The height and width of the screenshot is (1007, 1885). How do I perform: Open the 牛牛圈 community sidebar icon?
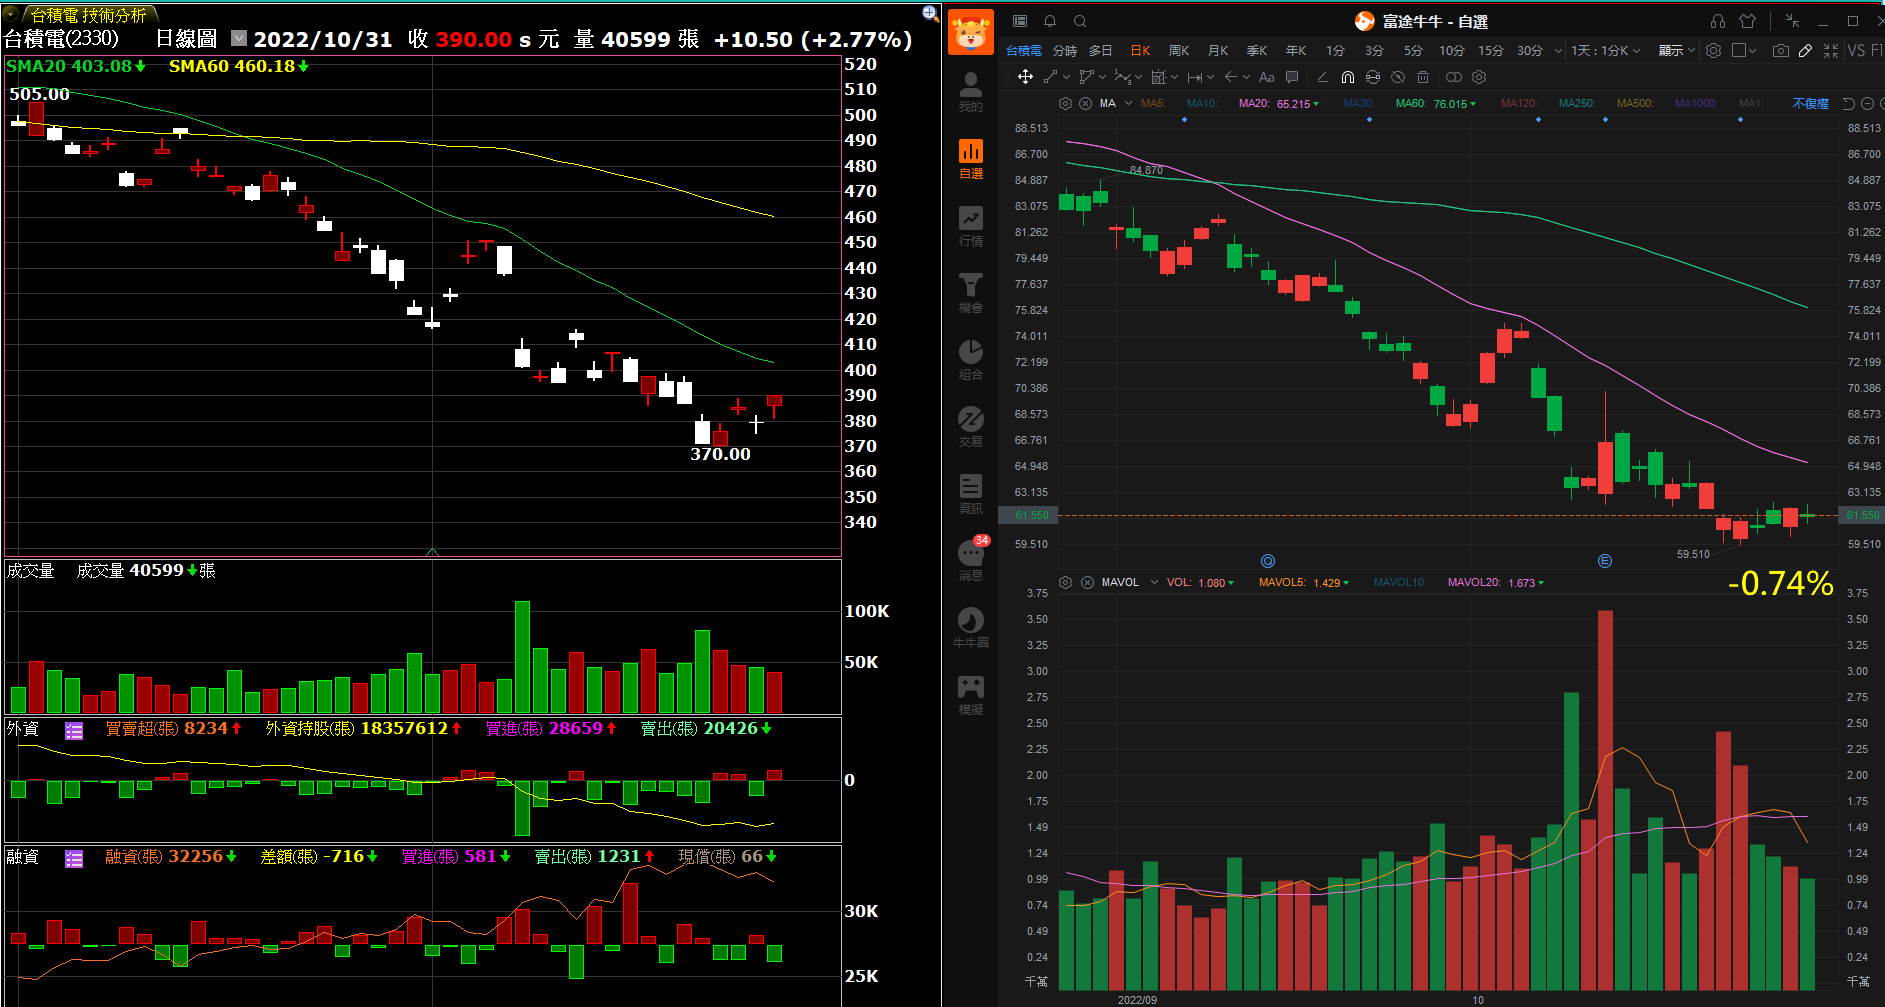pos(970,628)
